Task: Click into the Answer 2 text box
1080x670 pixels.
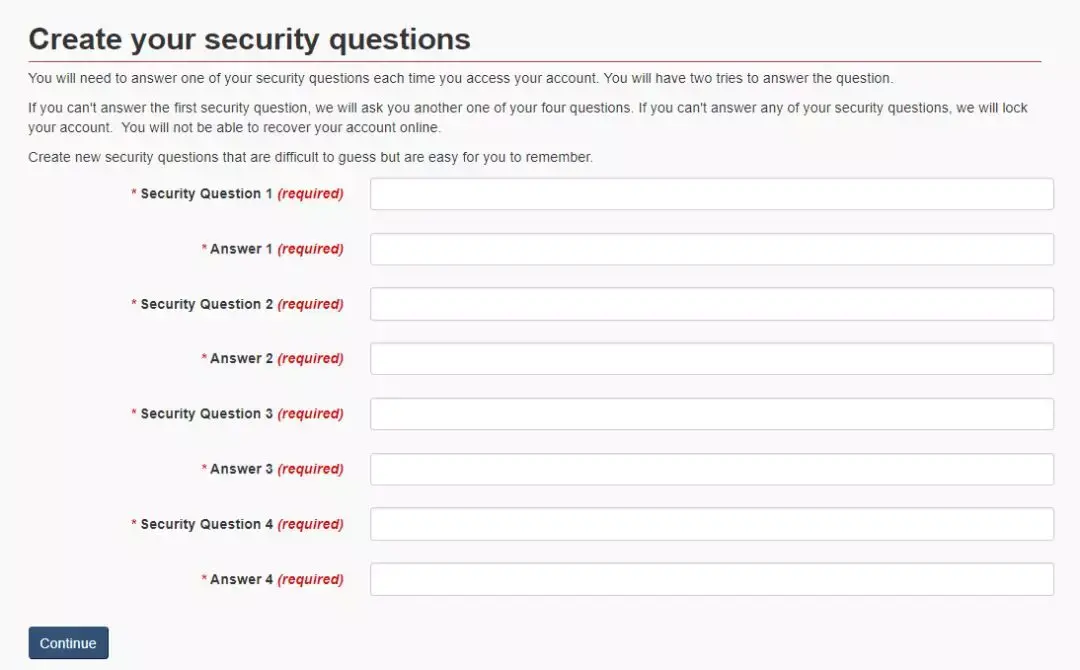Action: [711, 359]
